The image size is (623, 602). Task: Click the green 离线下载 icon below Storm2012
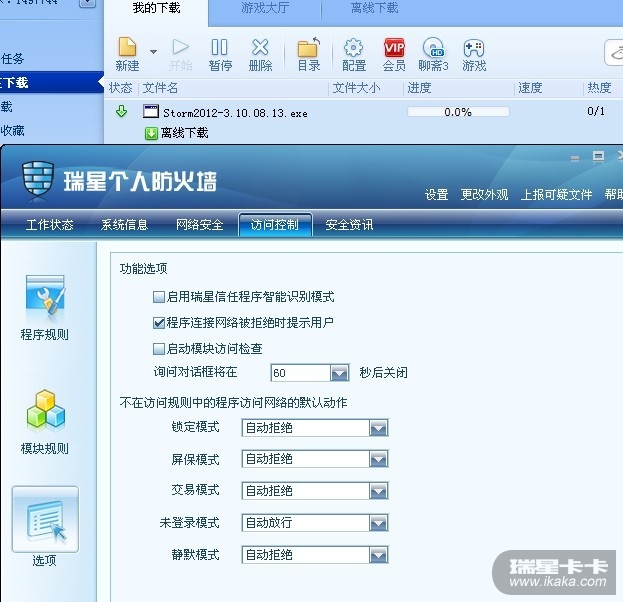tap(151, 134)
